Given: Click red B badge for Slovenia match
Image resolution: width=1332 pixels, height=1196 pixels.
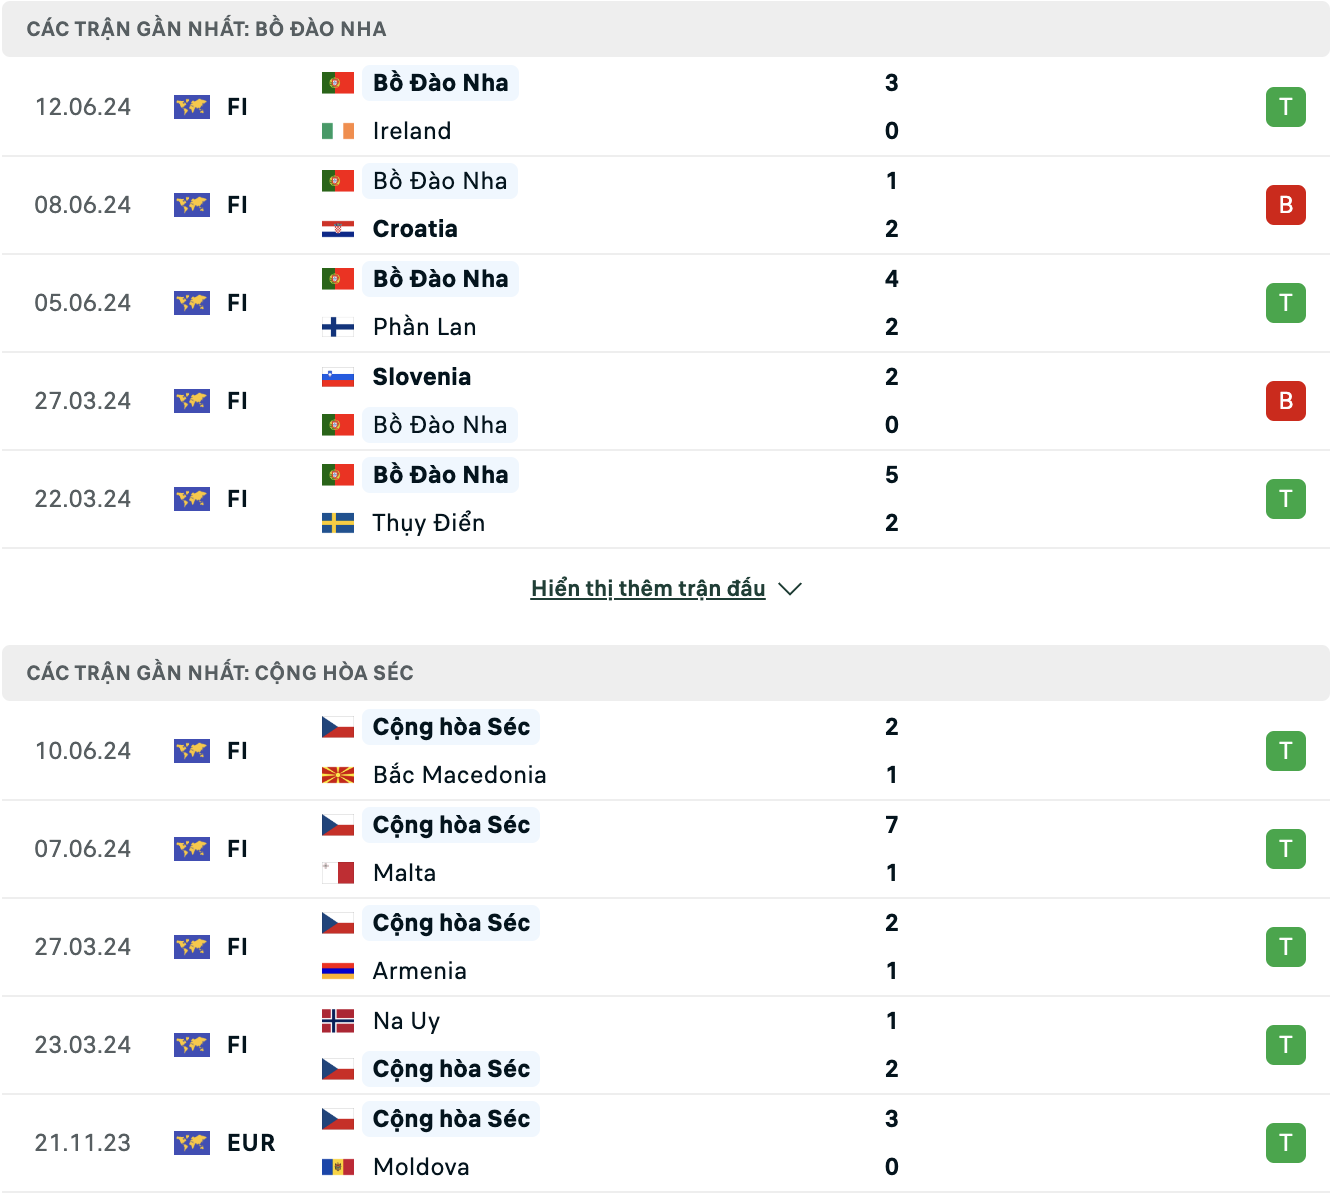Looking at the screenshot, I should pyautogui.click(x=1286, y=401).
